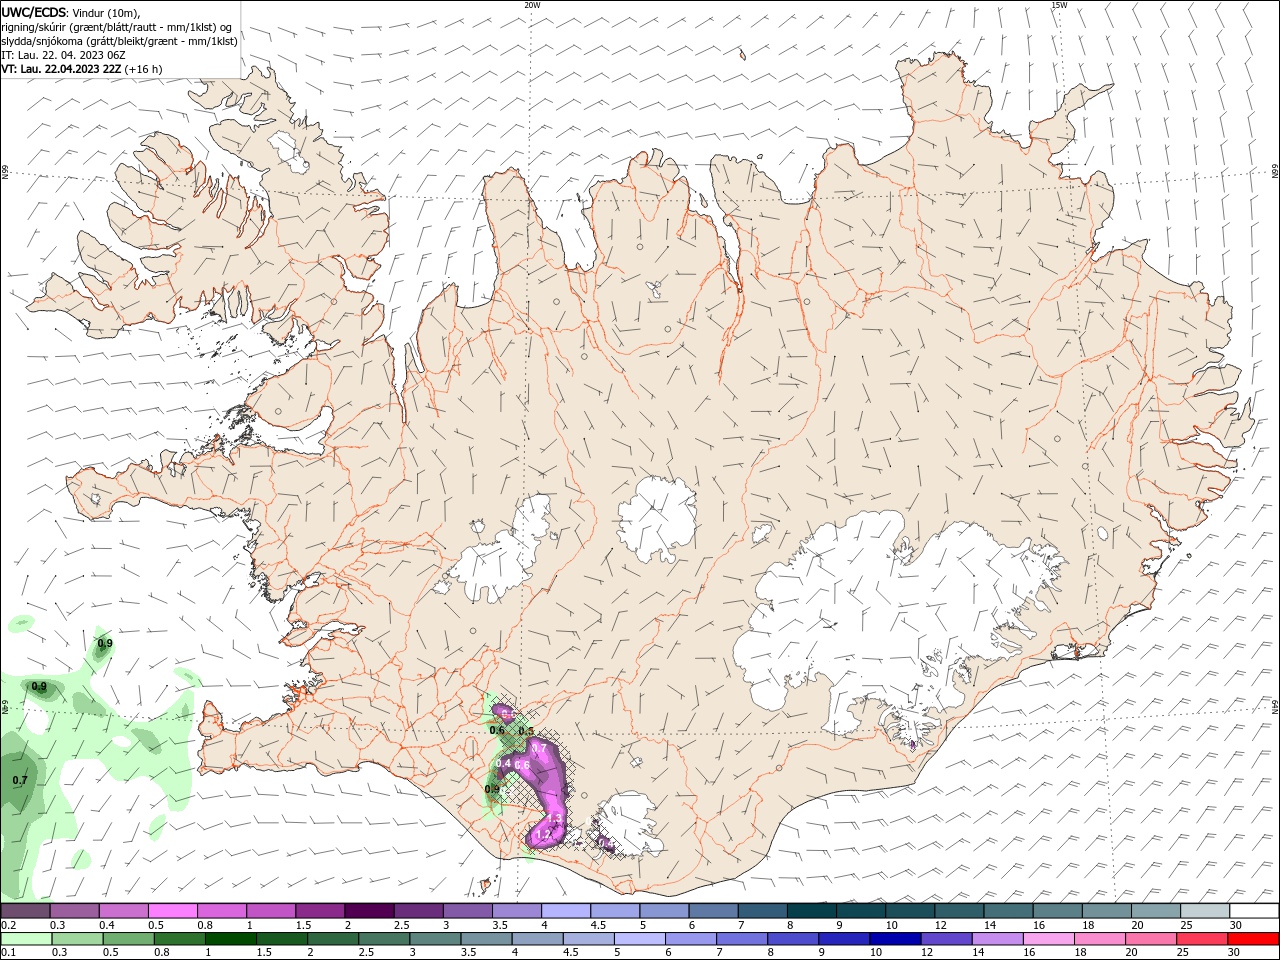Click the white 0.4 value beside Mýrdalsjökull glacier
Viewport: 1280px width, 960px height.
pyautogui.click(x=606, y=844)
